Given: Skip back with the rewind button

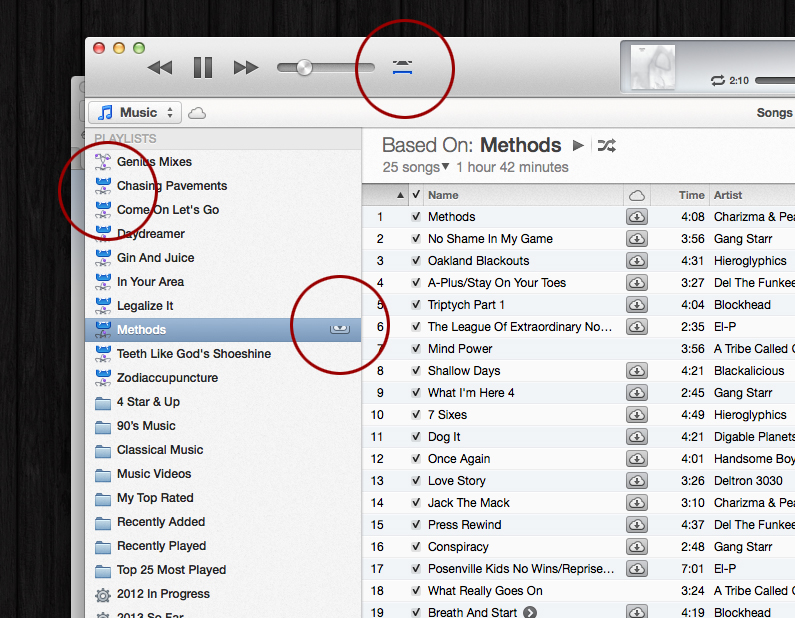Looking at the screenshot, I should (160, 67).
